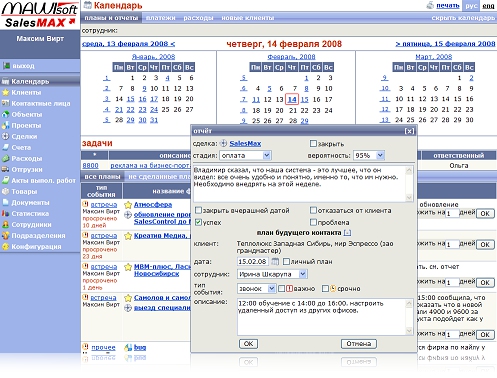497x378 pixels.
Task: Open the стадия dropdown
Action: 245,155
